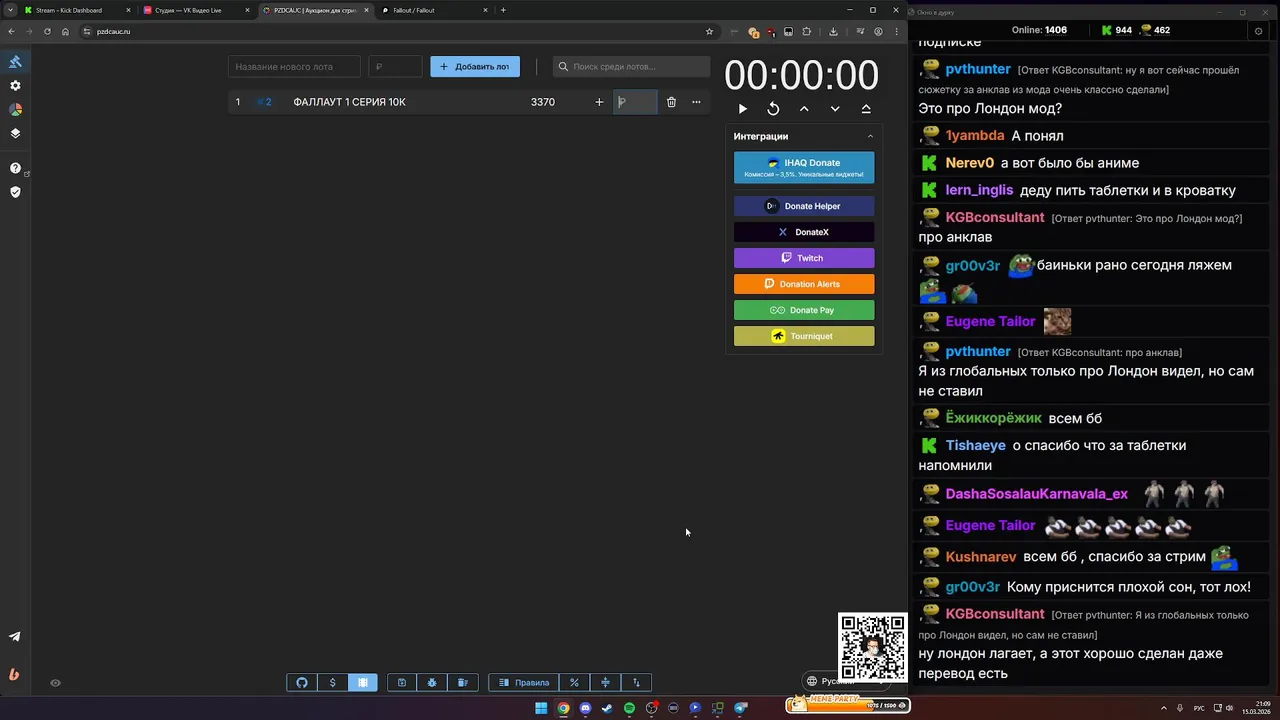
Task: Click the double up chevron under timer
Action: click(x=866, y=109)
